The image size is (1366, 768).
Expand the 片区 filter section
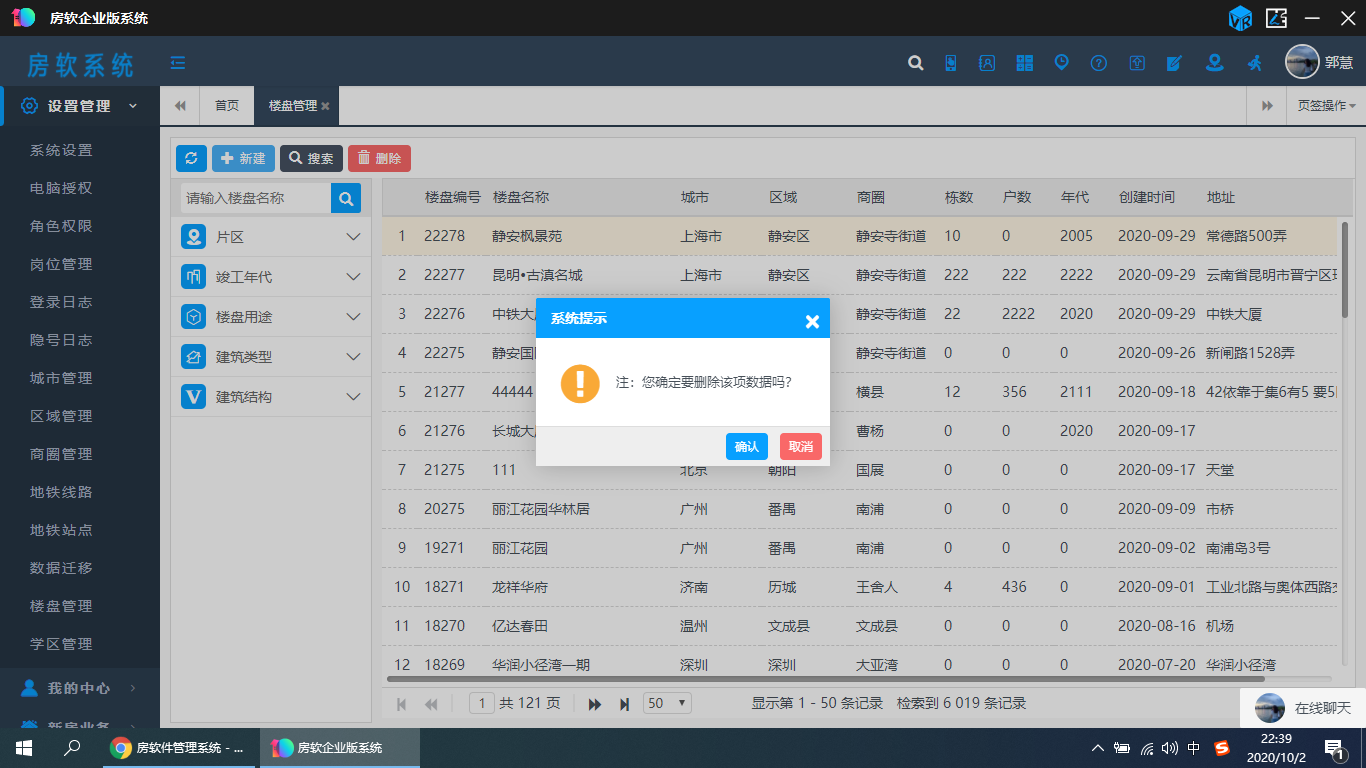click(x=271, y=237)
